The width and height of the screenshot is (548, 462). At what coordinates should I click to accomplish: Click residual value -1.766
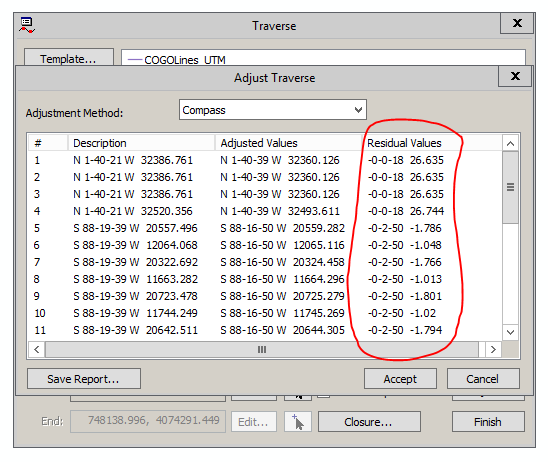426,262
